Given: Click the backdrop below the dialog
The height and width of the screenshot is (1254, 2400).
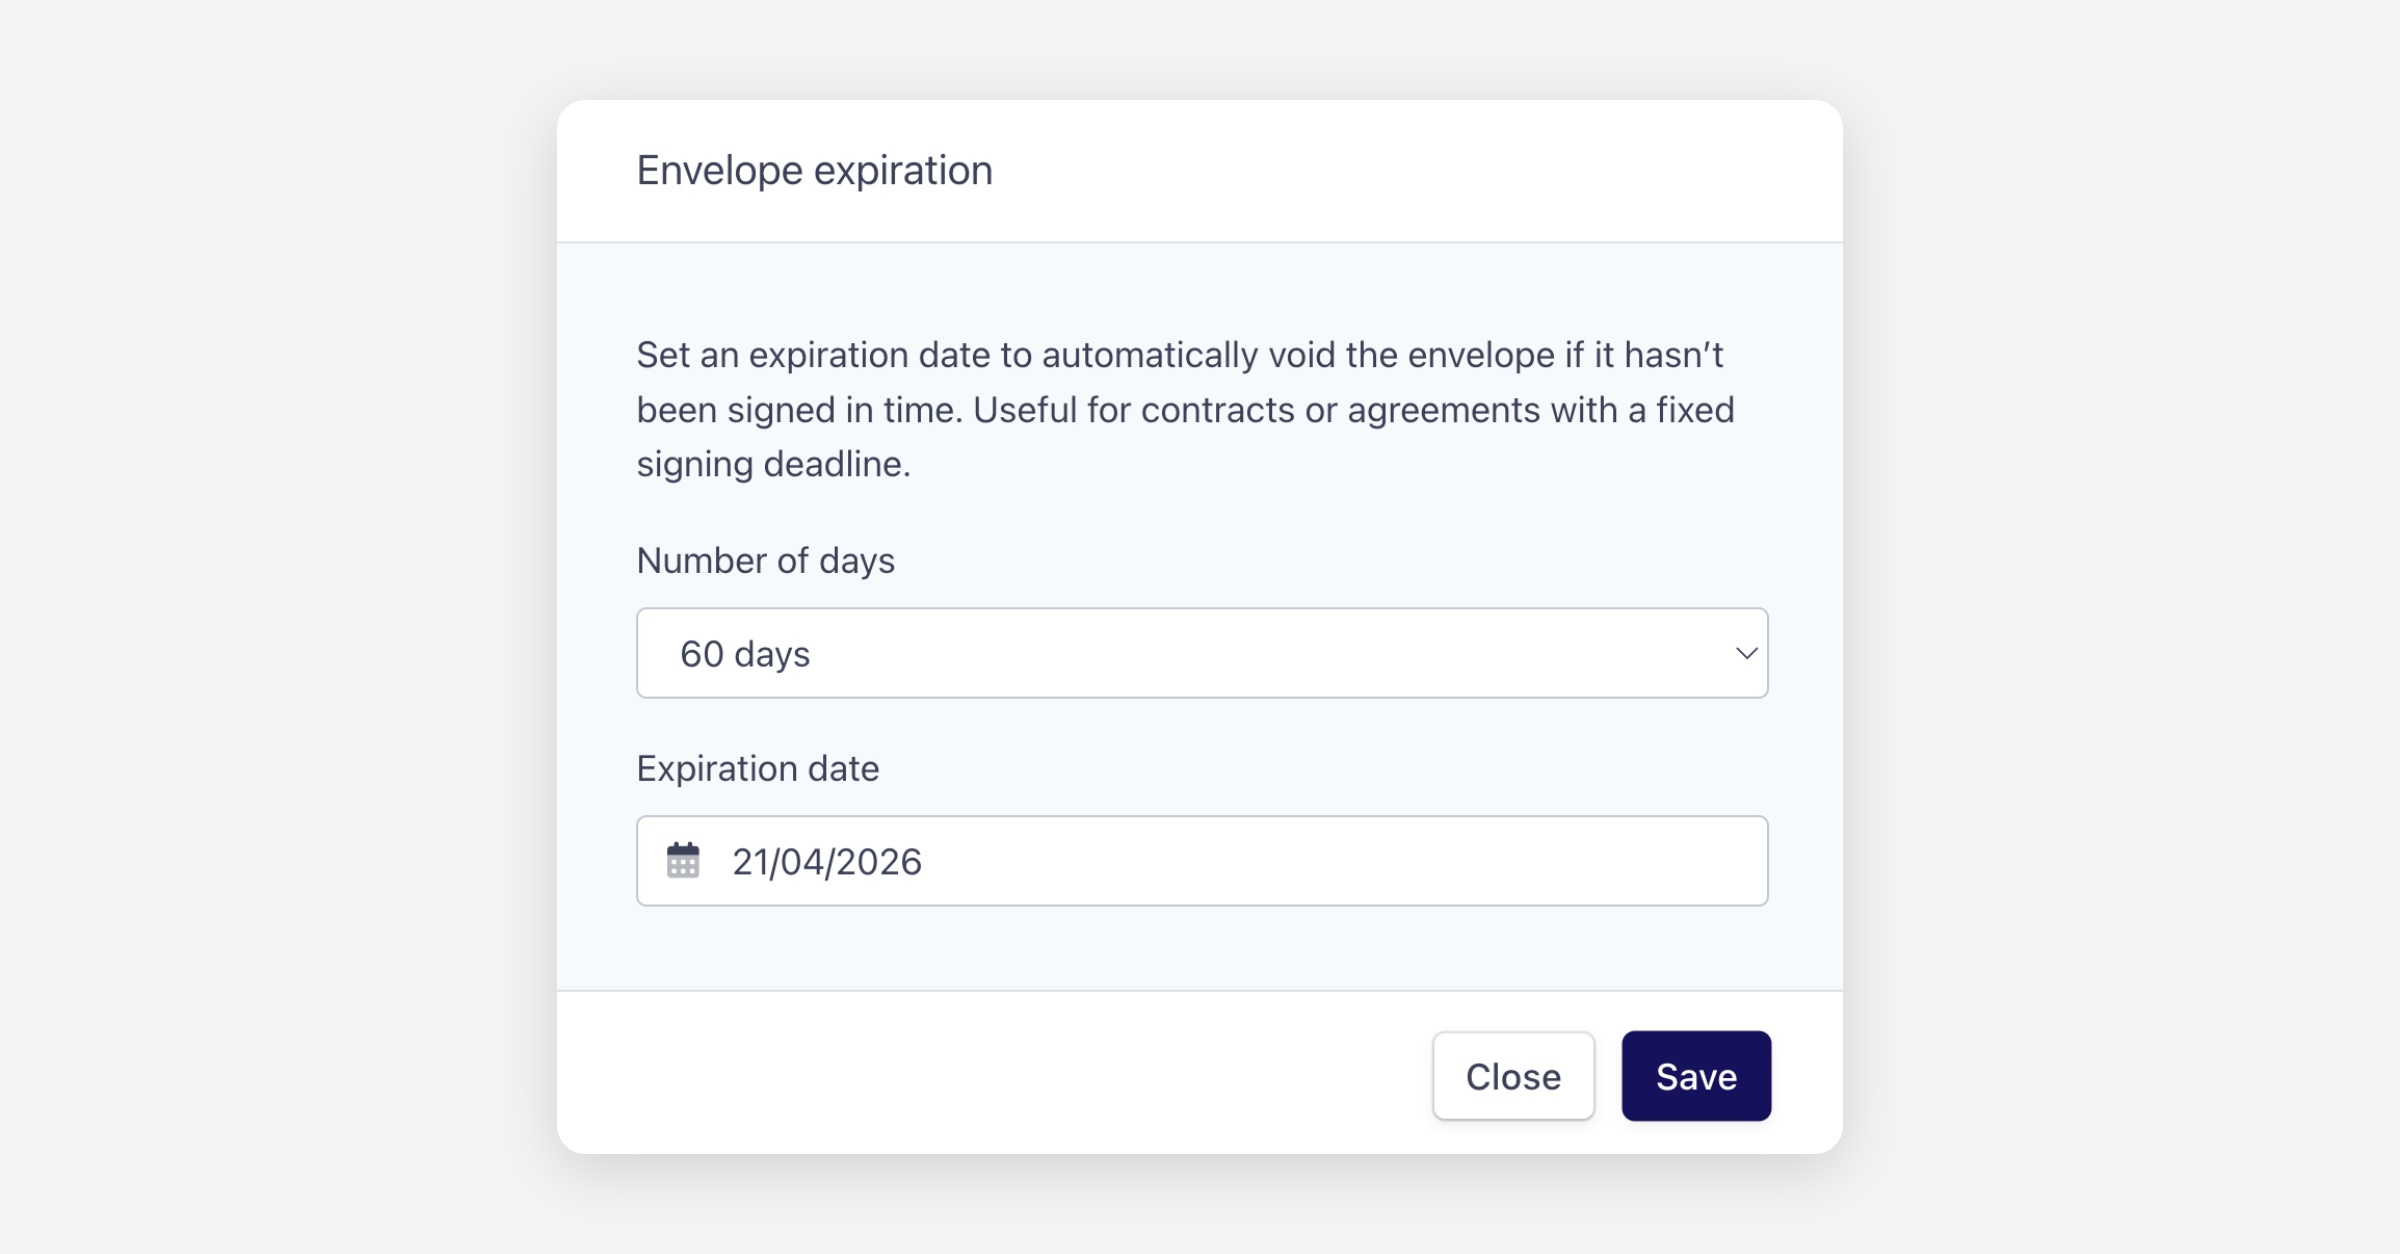Looking at the screenshot, I should click(x=1200, y=1208).
